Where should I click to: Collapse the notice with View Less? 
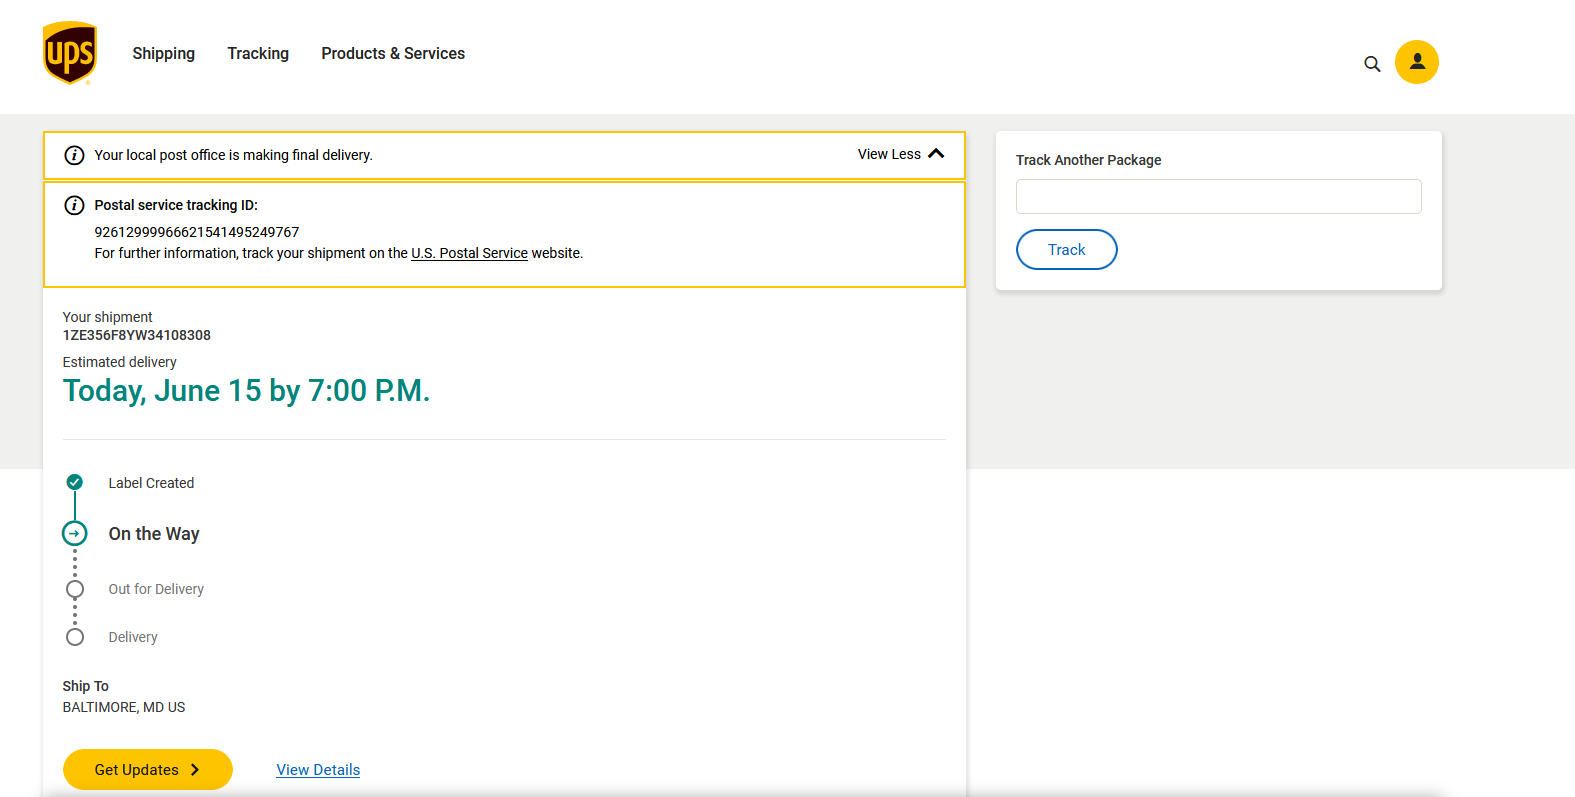point(889,154)
